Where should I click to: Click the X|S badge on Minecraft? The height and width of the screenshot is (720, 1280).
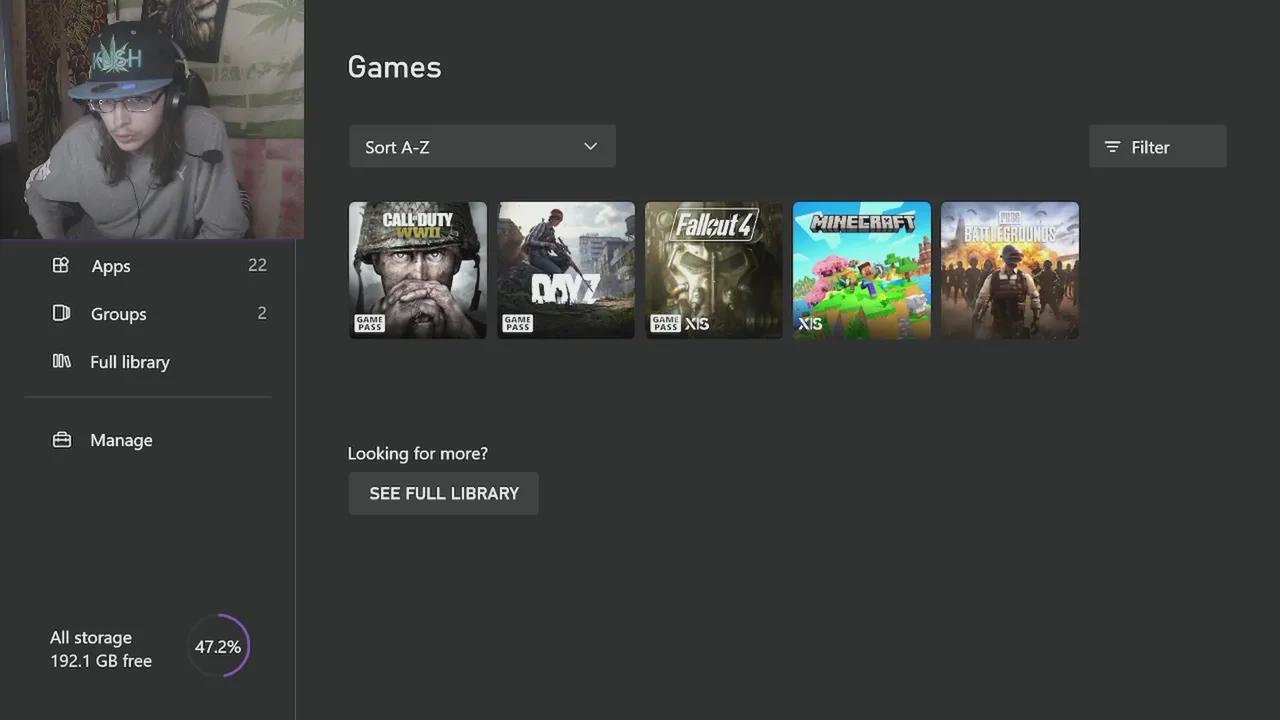pyautogui.click(x=809, y=324)
